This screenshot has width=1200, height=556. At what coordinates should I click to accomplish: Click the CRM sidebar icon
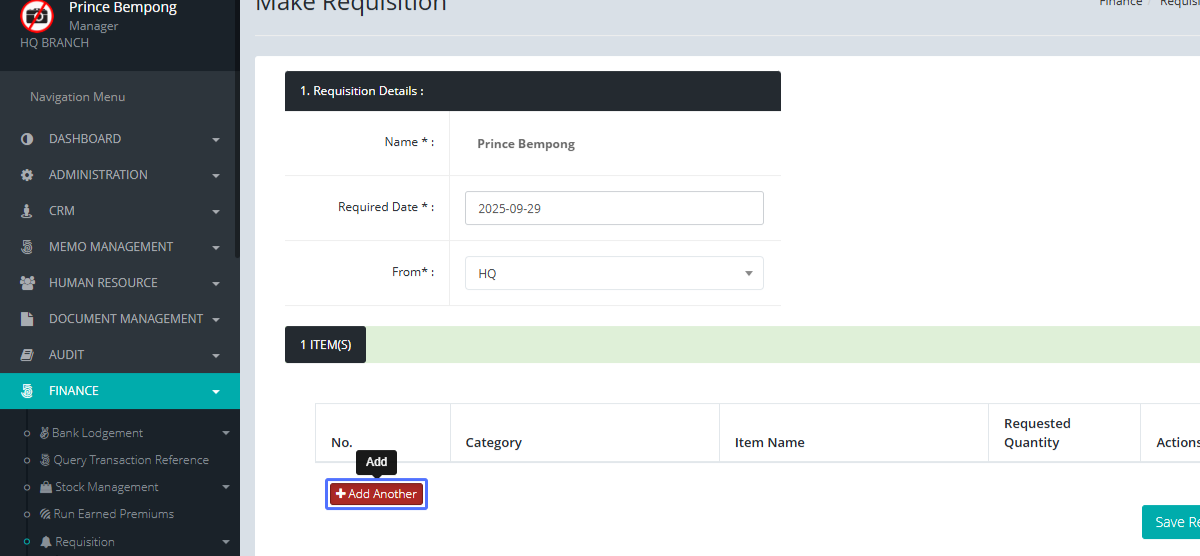(27, 211)
